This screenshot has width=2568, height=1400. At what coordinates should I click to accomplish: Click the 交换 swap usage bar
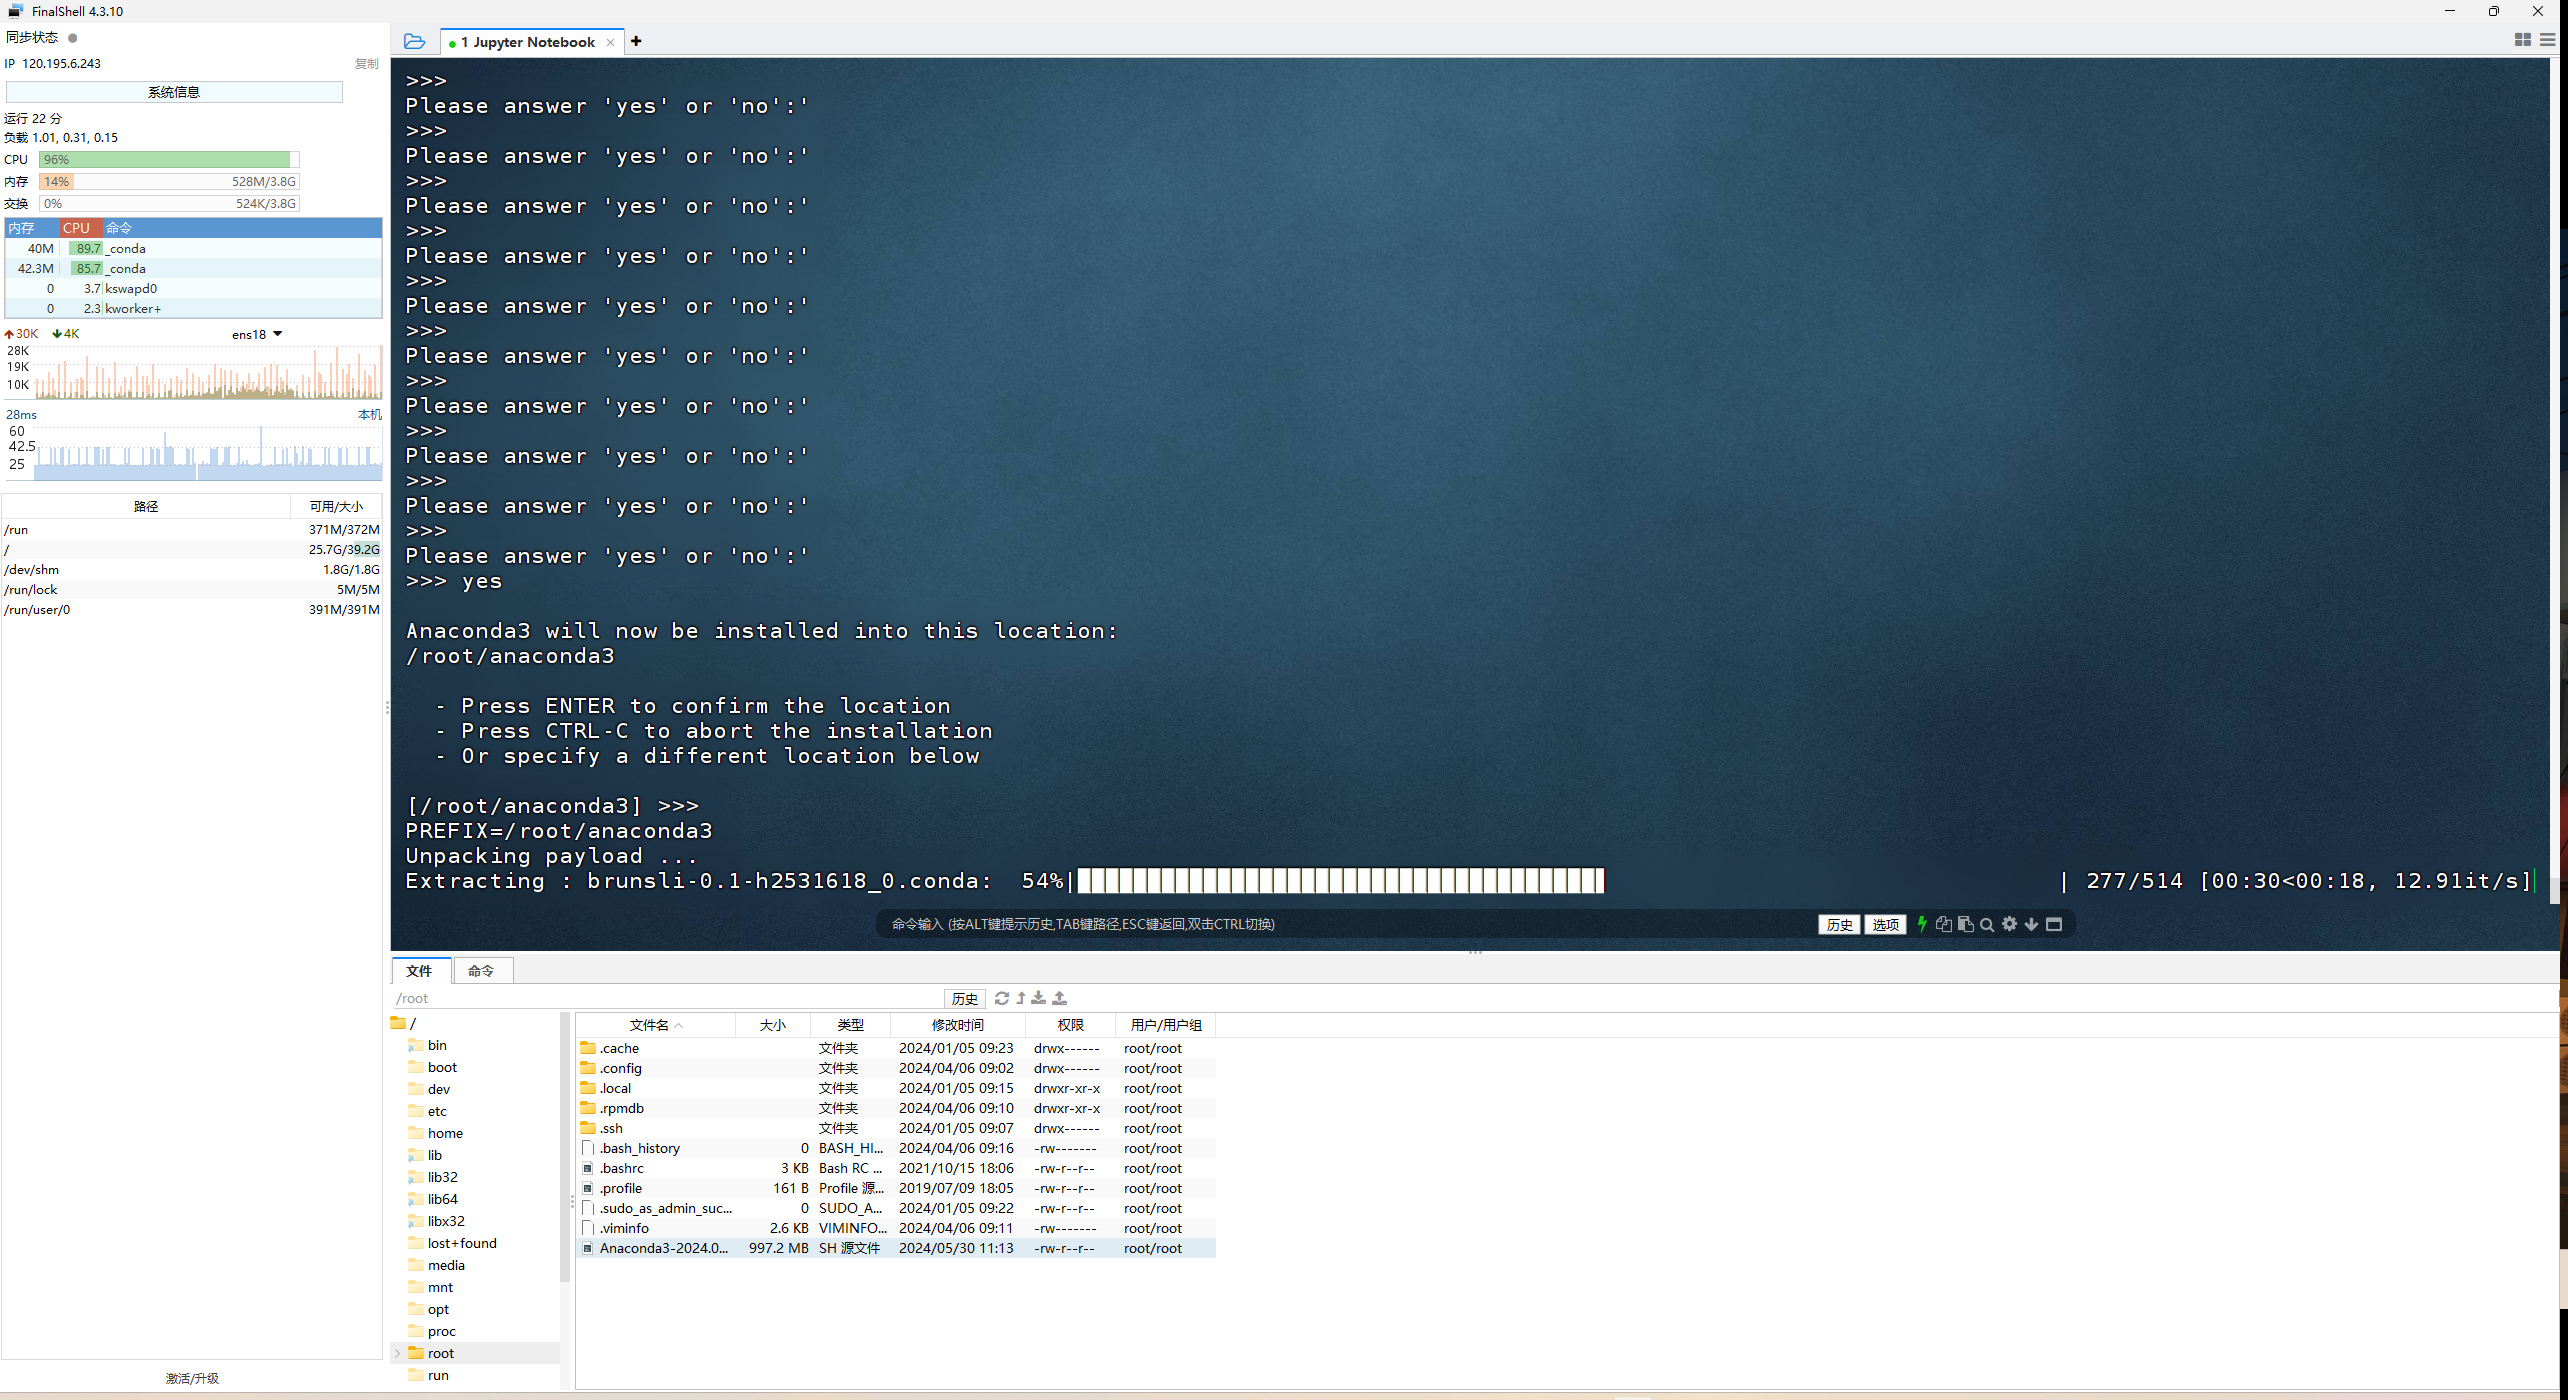point(169,204)
